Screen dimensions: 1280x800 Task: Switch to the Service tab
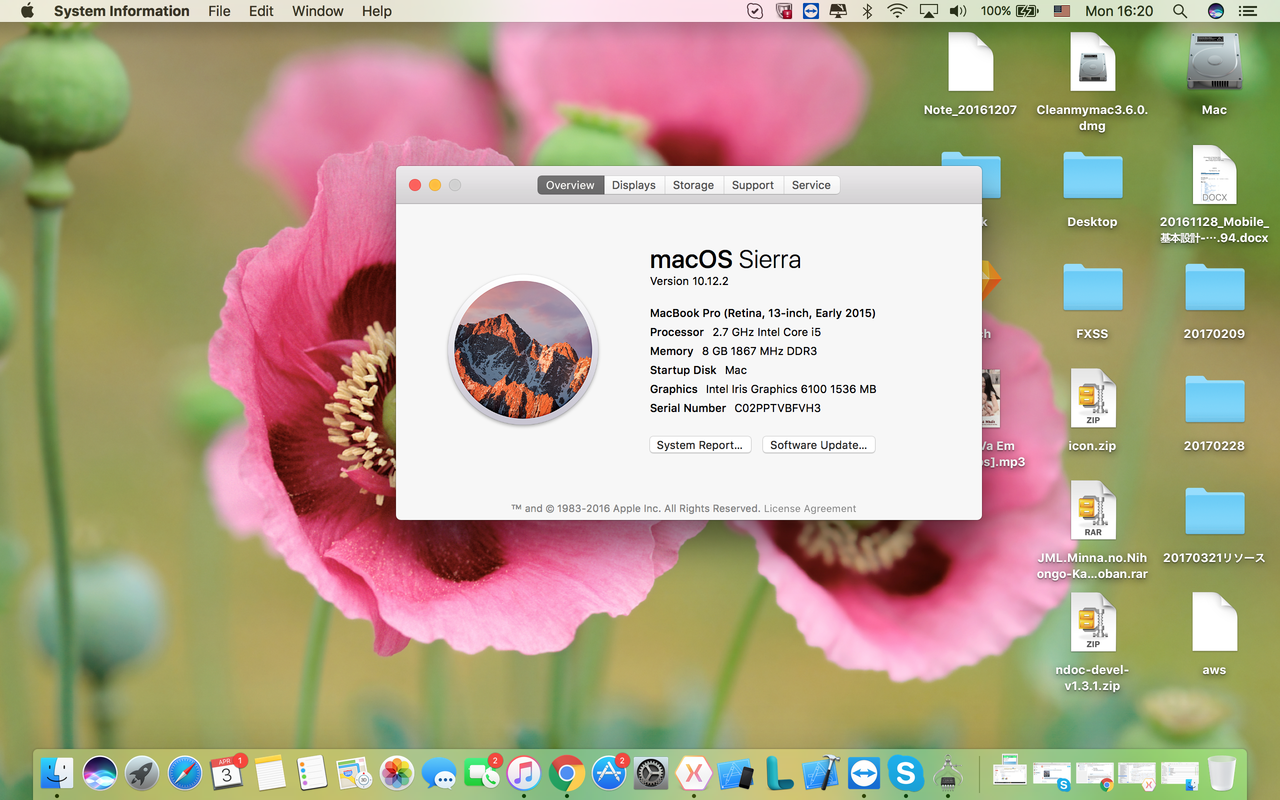pos(811,185)
